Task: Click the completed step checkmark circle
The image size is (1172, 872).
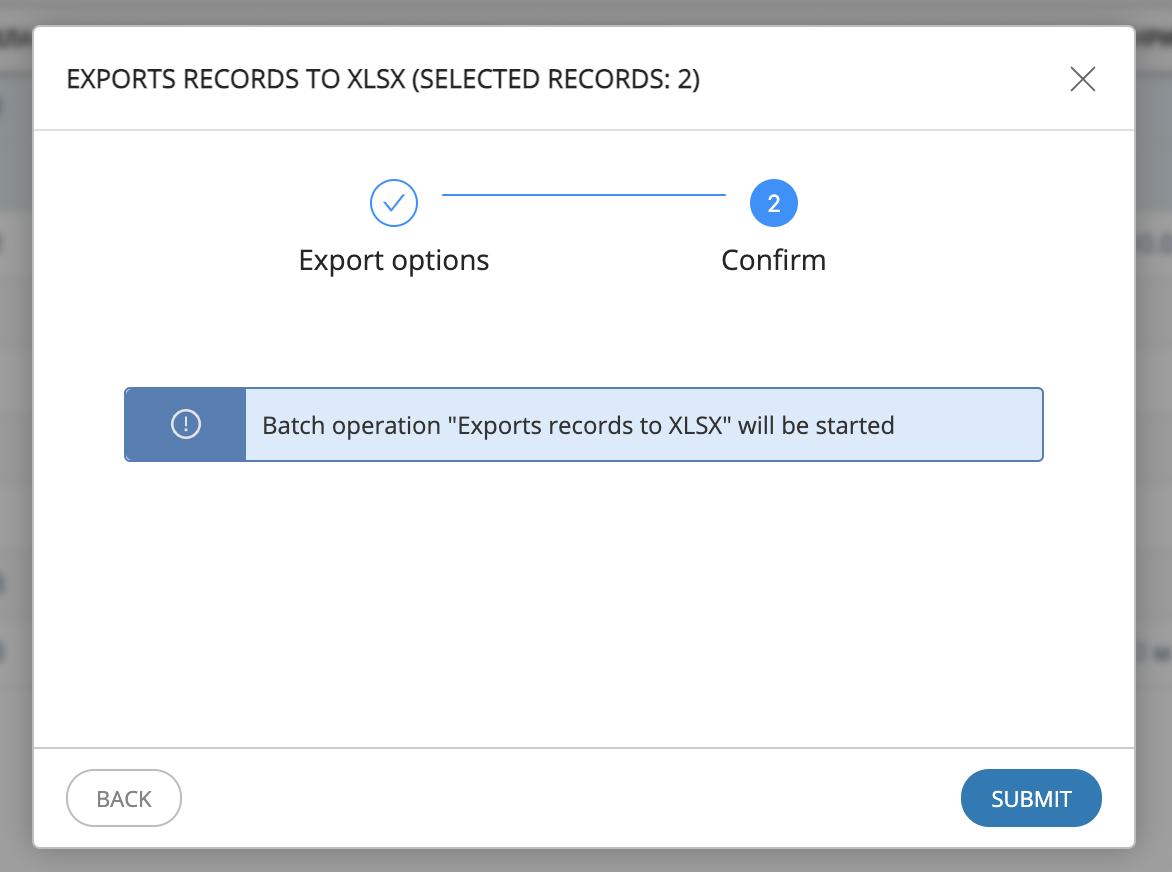Action: point(394,204)
